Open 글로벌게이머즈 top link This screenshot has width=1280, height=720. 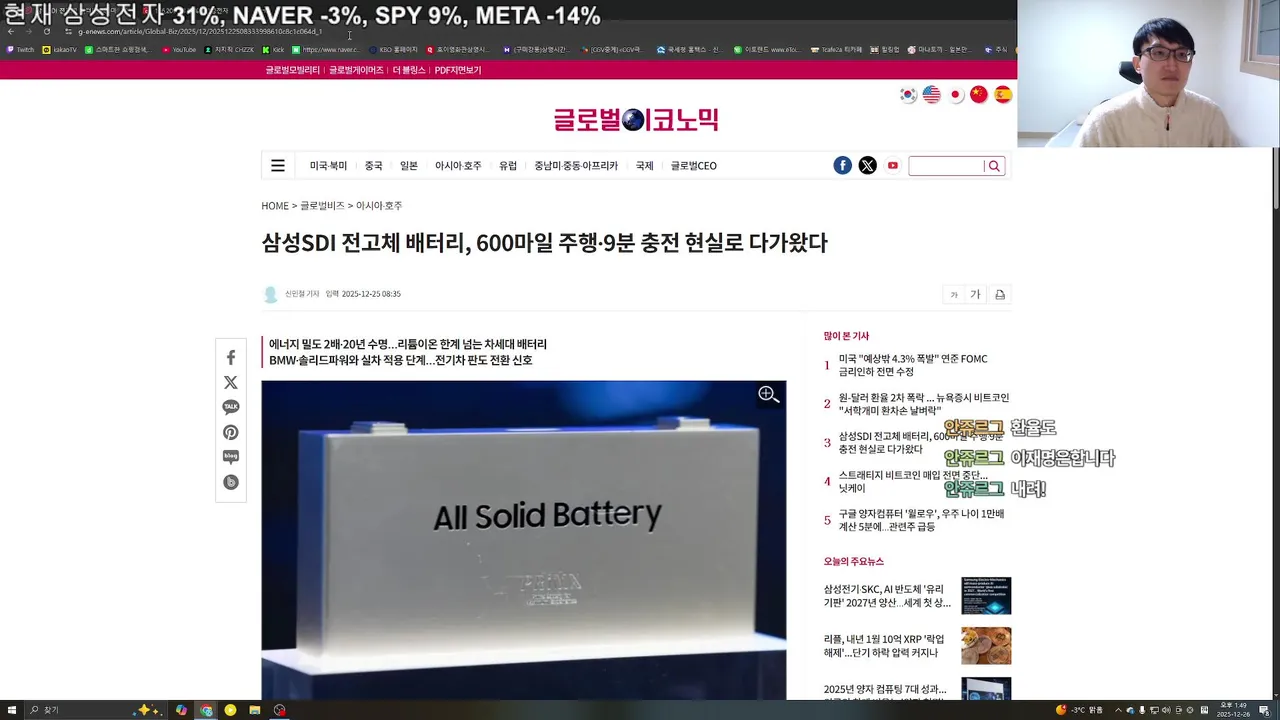click(356, 70)
